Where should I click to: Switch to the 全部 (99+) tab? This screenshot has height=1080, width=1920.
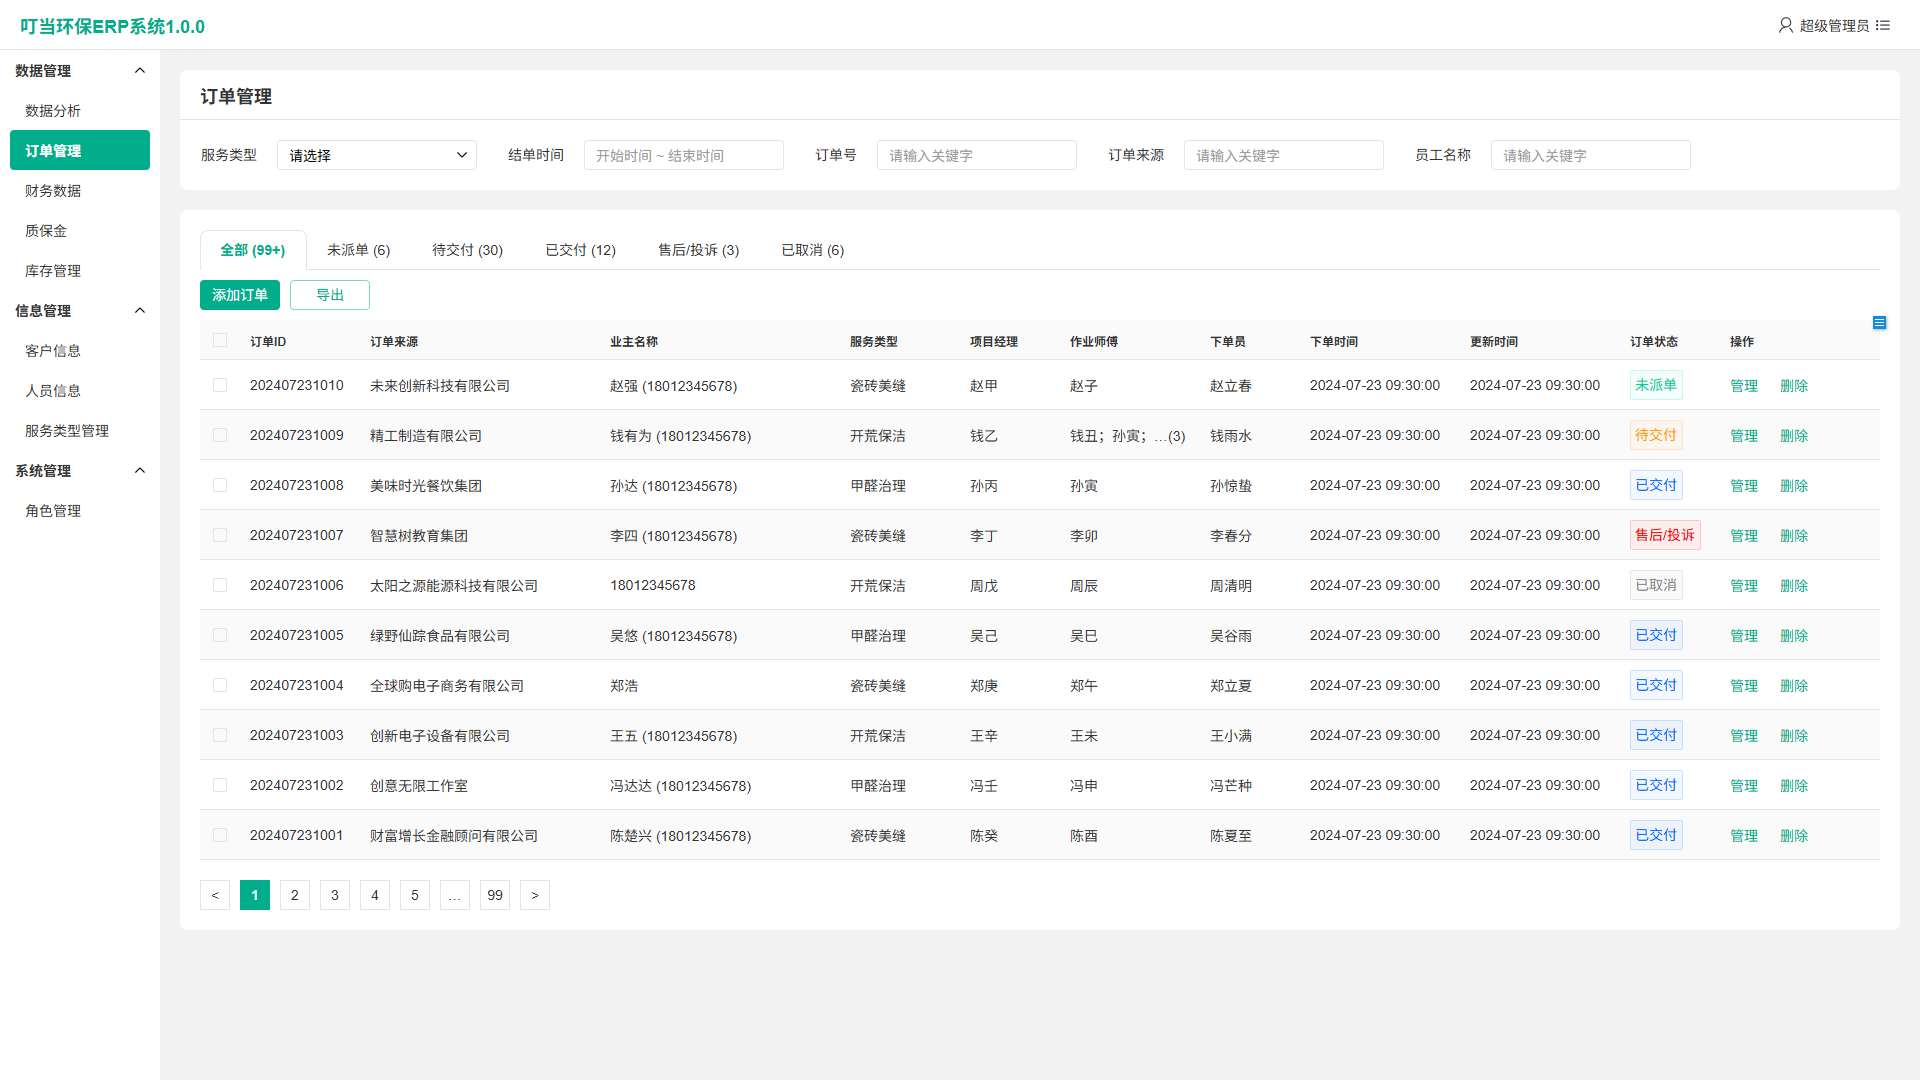click(253, 250)
